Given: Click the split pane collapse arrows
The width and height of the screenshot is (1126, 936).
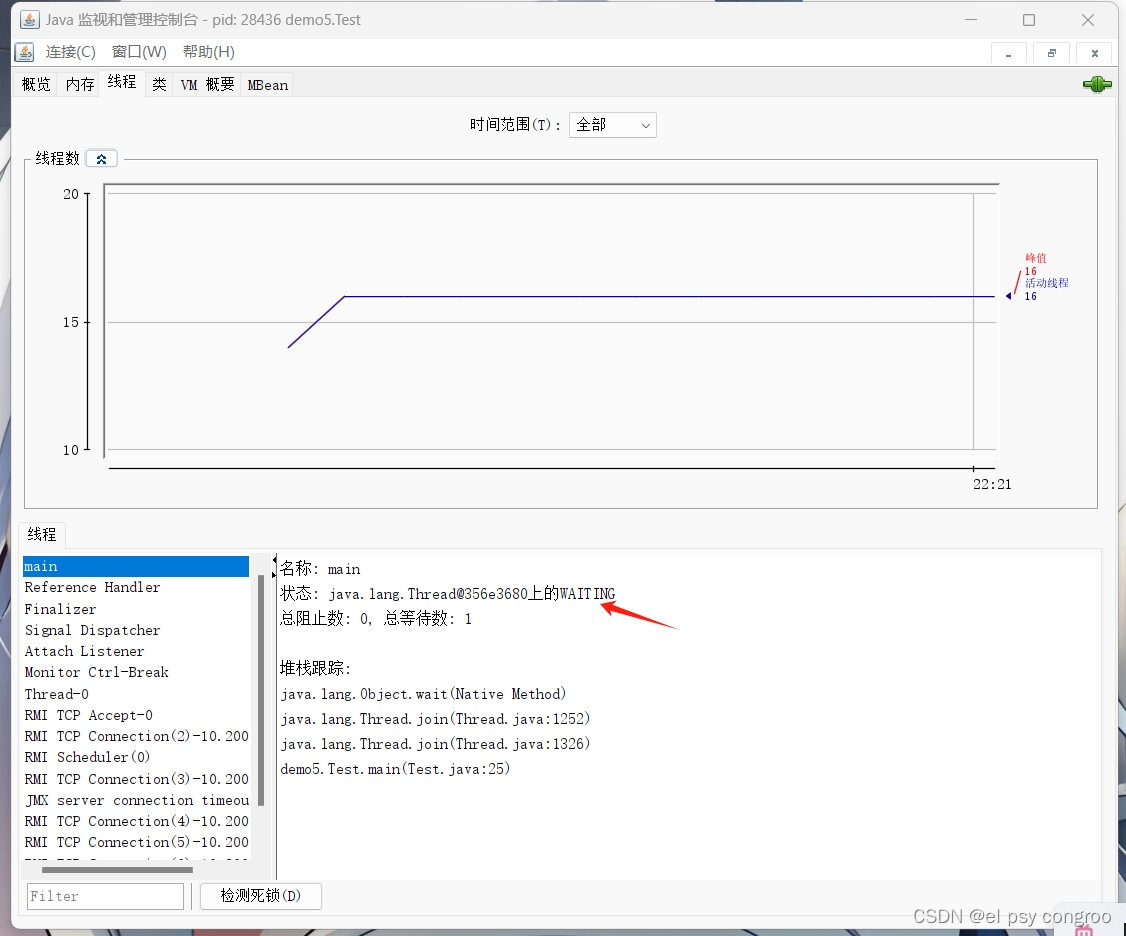Looking at the screenshot, I should 274,566.
